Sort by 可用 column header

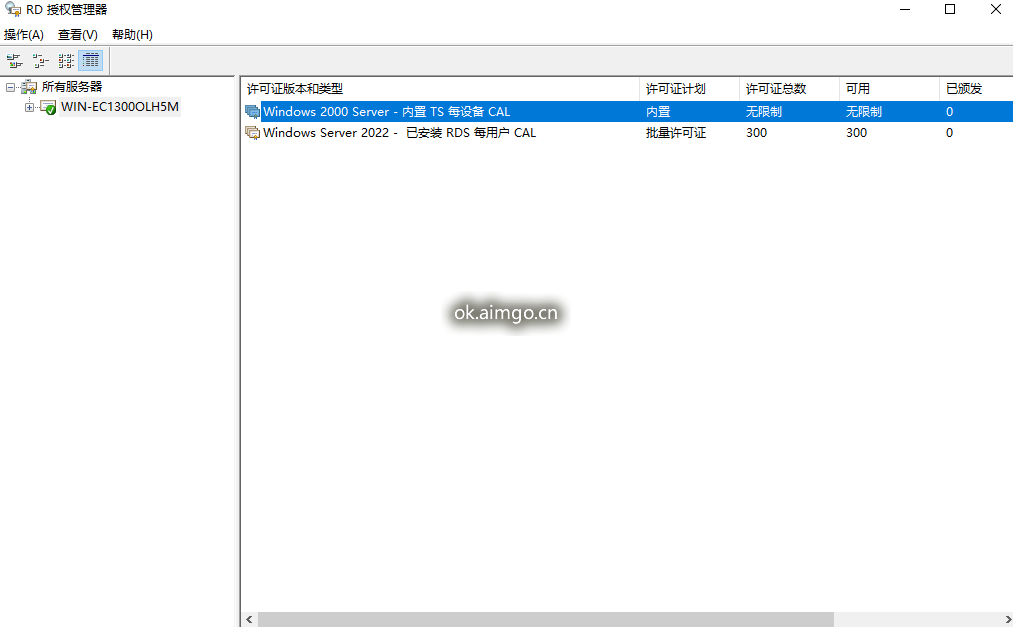pyautogui.click(x=889, y=88)
